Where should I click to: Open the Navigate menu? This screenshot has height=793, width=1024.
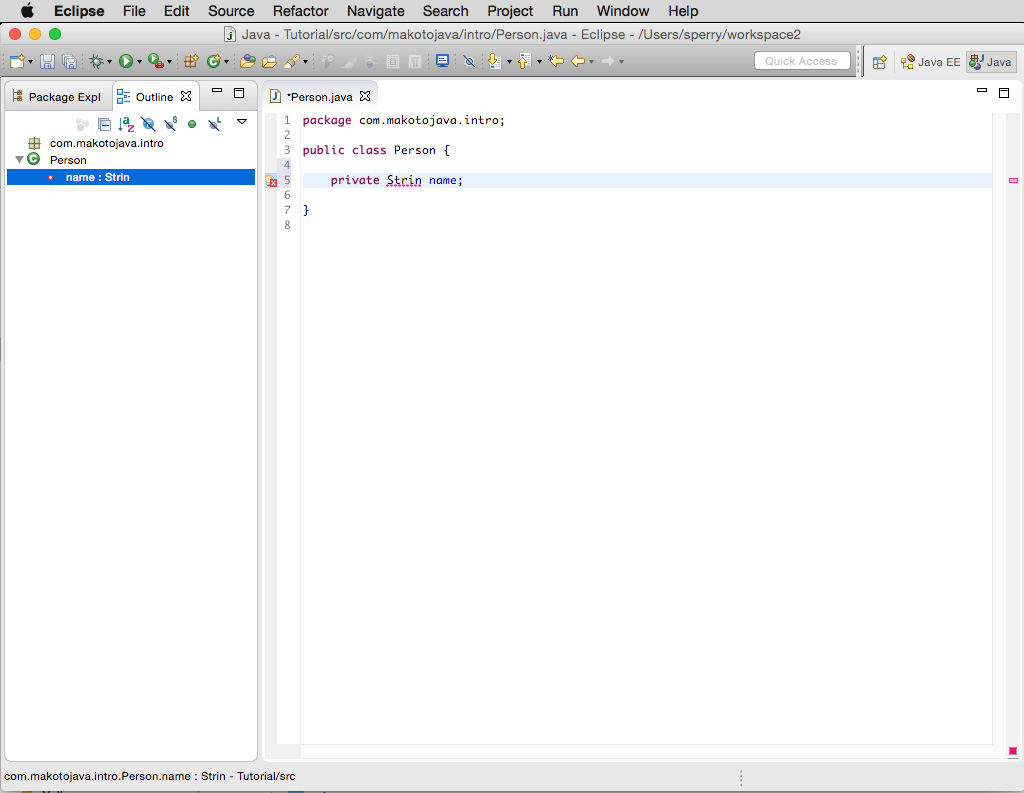pos(376,11)
